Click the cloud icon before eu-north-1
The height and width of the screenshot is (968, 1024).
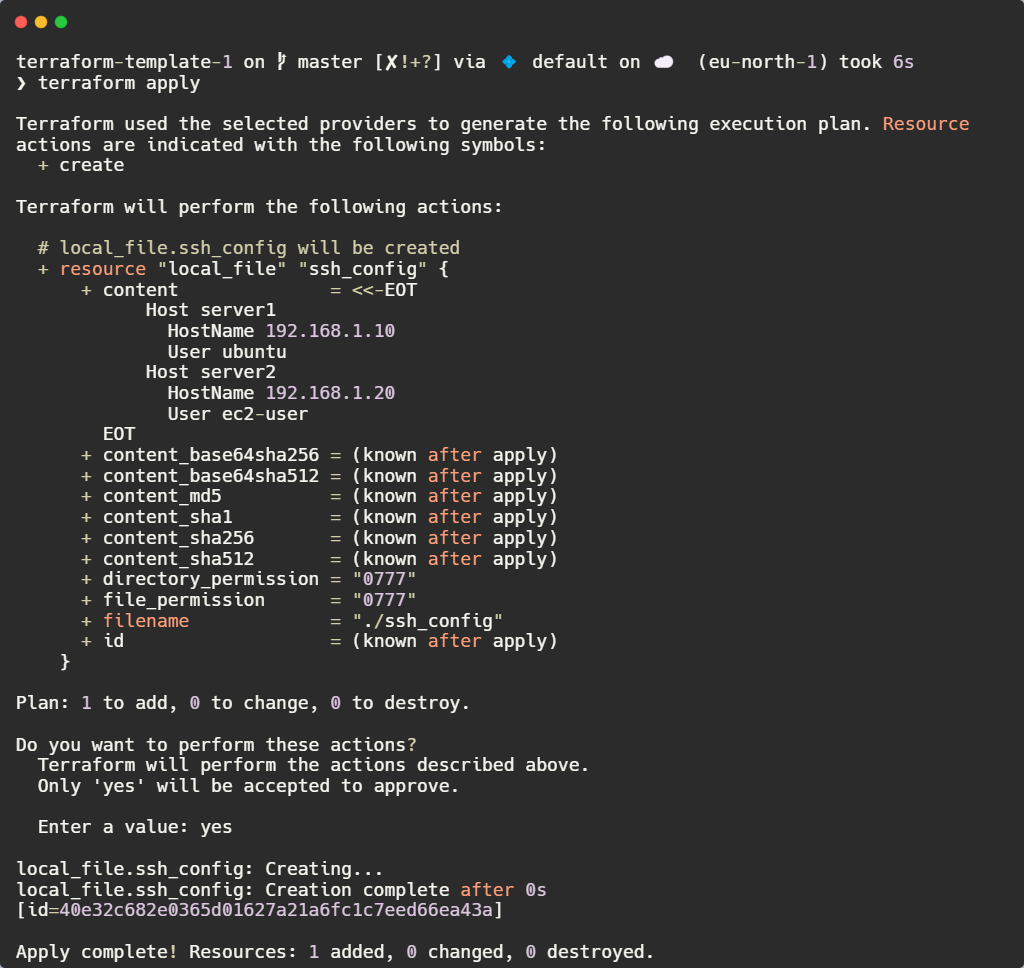pos(664,62)
